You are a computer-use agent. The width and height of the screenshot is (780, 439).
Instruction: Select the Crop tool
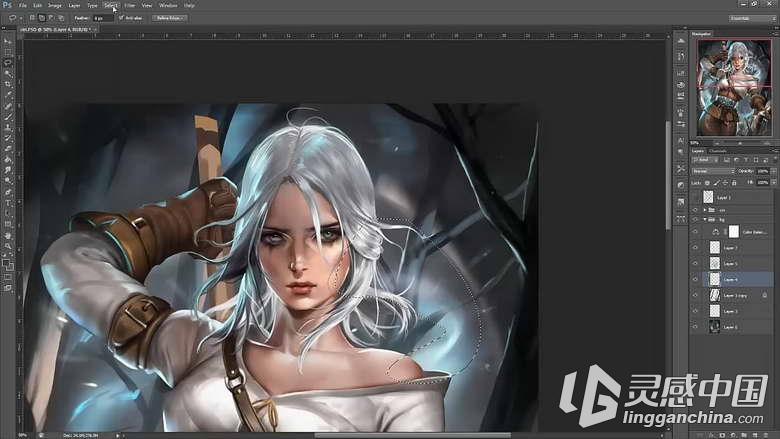[x=7, y=85]
